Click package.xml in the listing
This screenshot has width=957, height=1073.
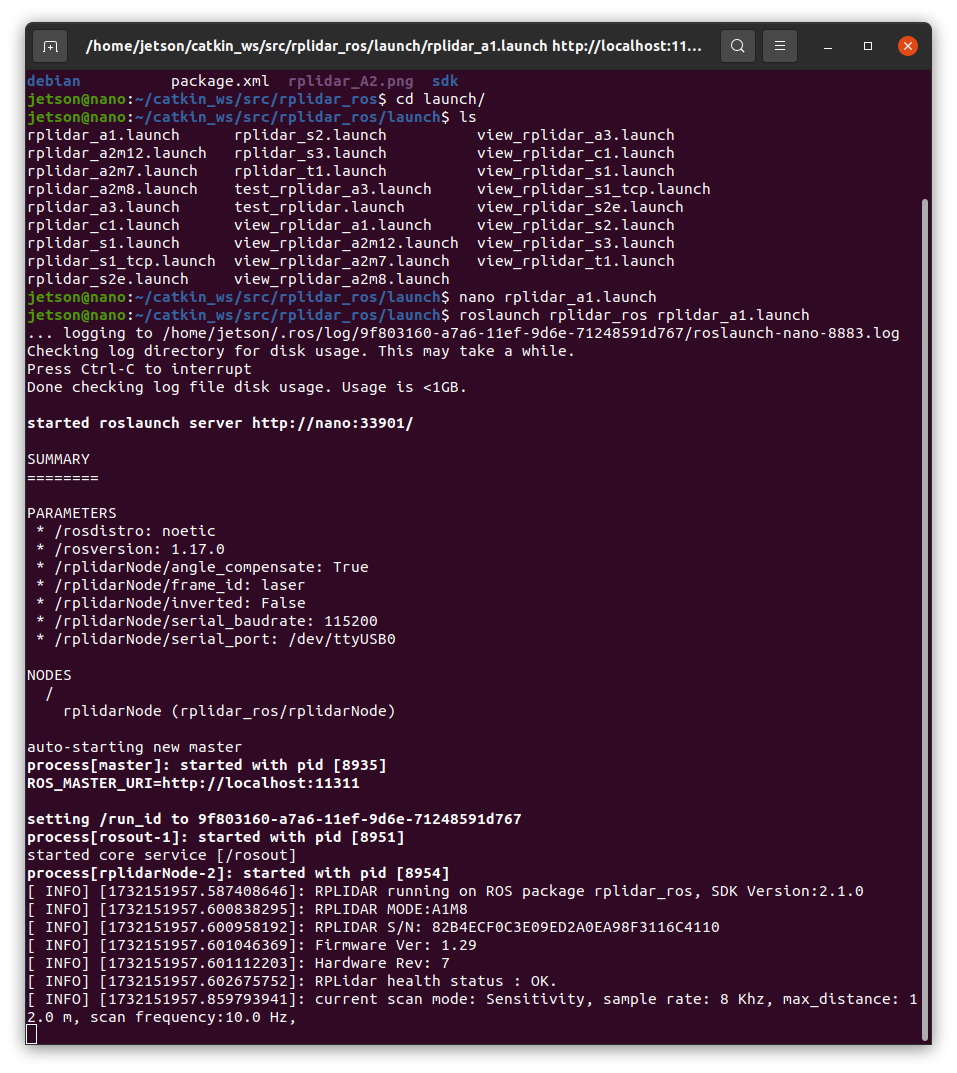tap(220, 81)
